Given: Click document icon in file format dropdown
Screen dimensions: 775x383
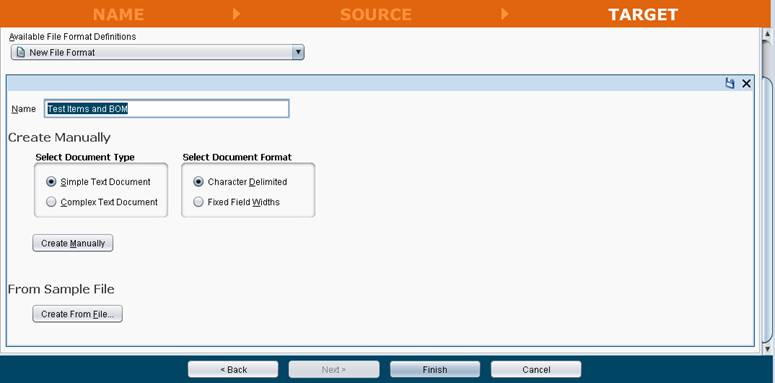Looking at the screenshot, I should point(21,52).
